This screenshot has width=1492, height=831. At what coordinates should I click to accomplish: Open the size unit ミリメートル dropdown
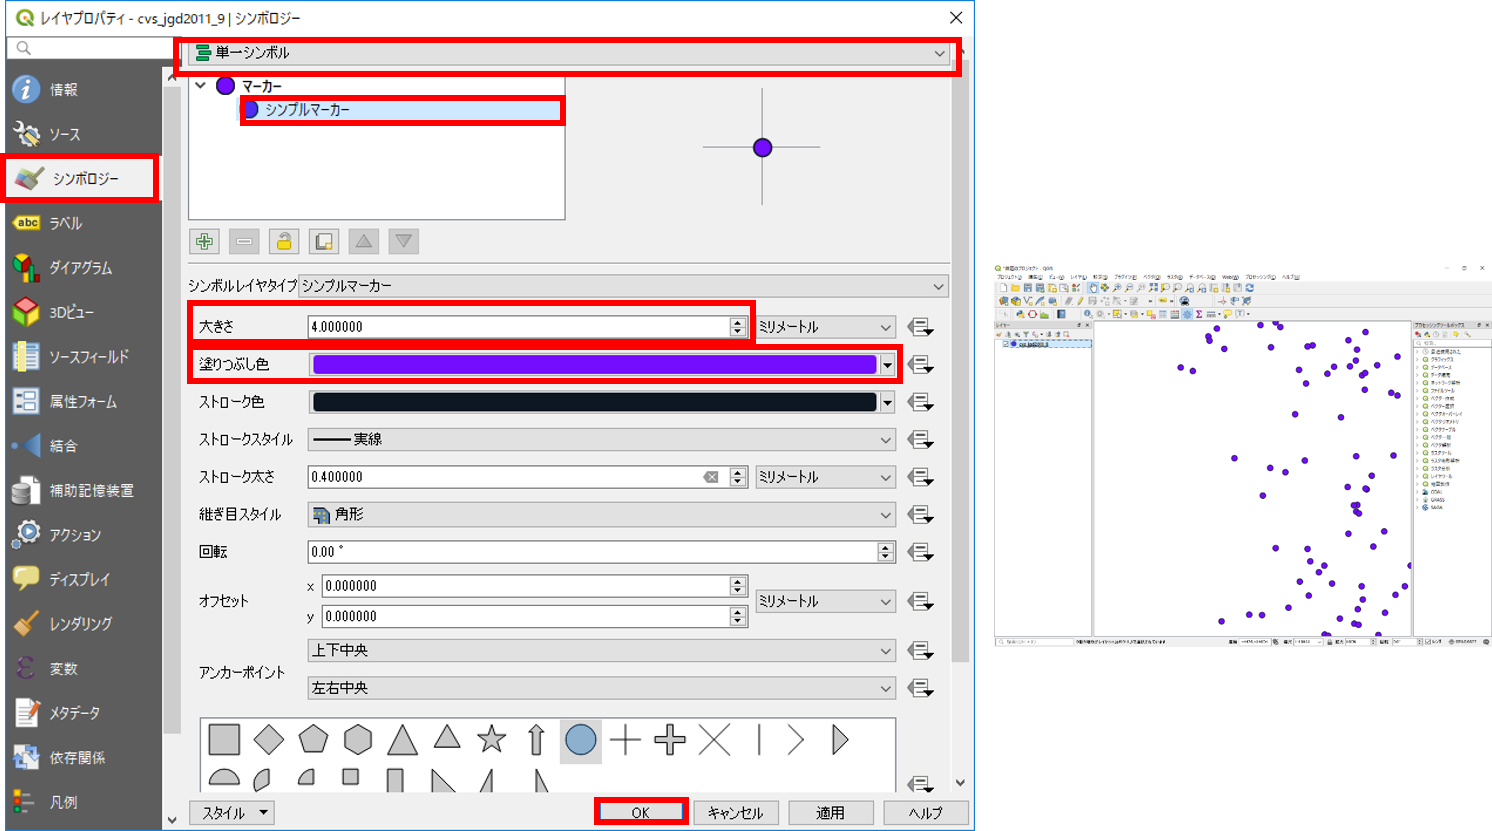click(825, 327)
